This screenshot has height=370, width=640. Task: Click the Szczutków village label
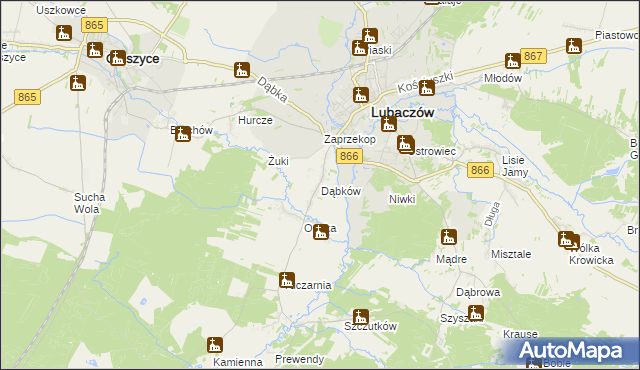tap(371, 326)
